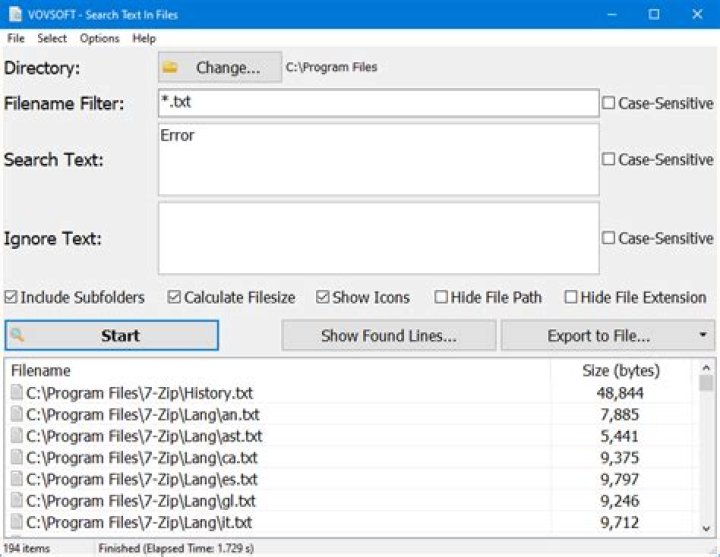Open the Options menu
The width and height of the screenshot is (720, 557).
100,39
